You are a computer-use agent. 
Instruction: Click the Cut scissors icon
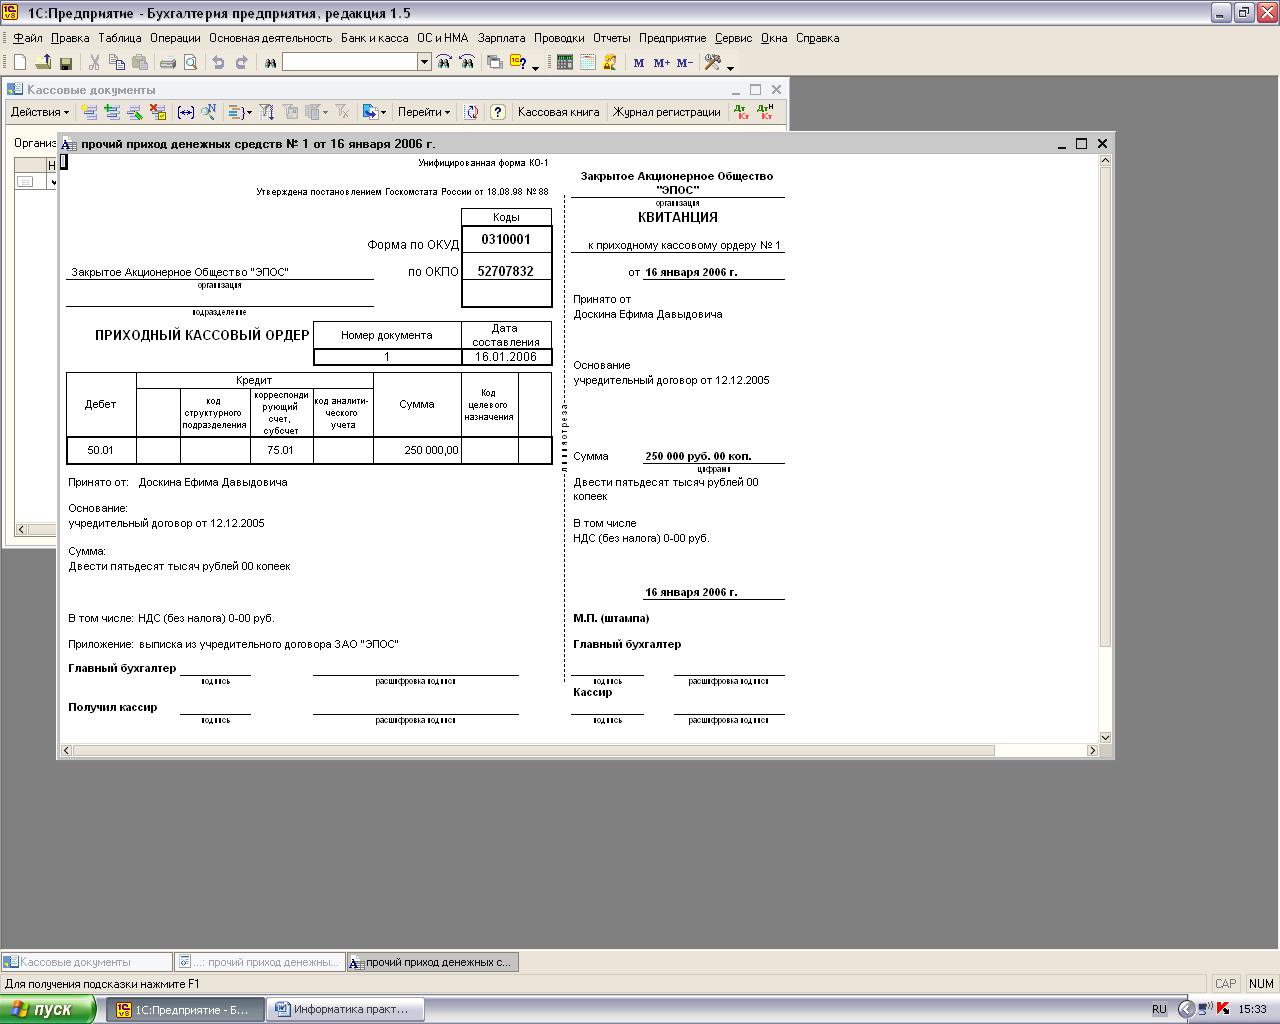pos(94,62)
